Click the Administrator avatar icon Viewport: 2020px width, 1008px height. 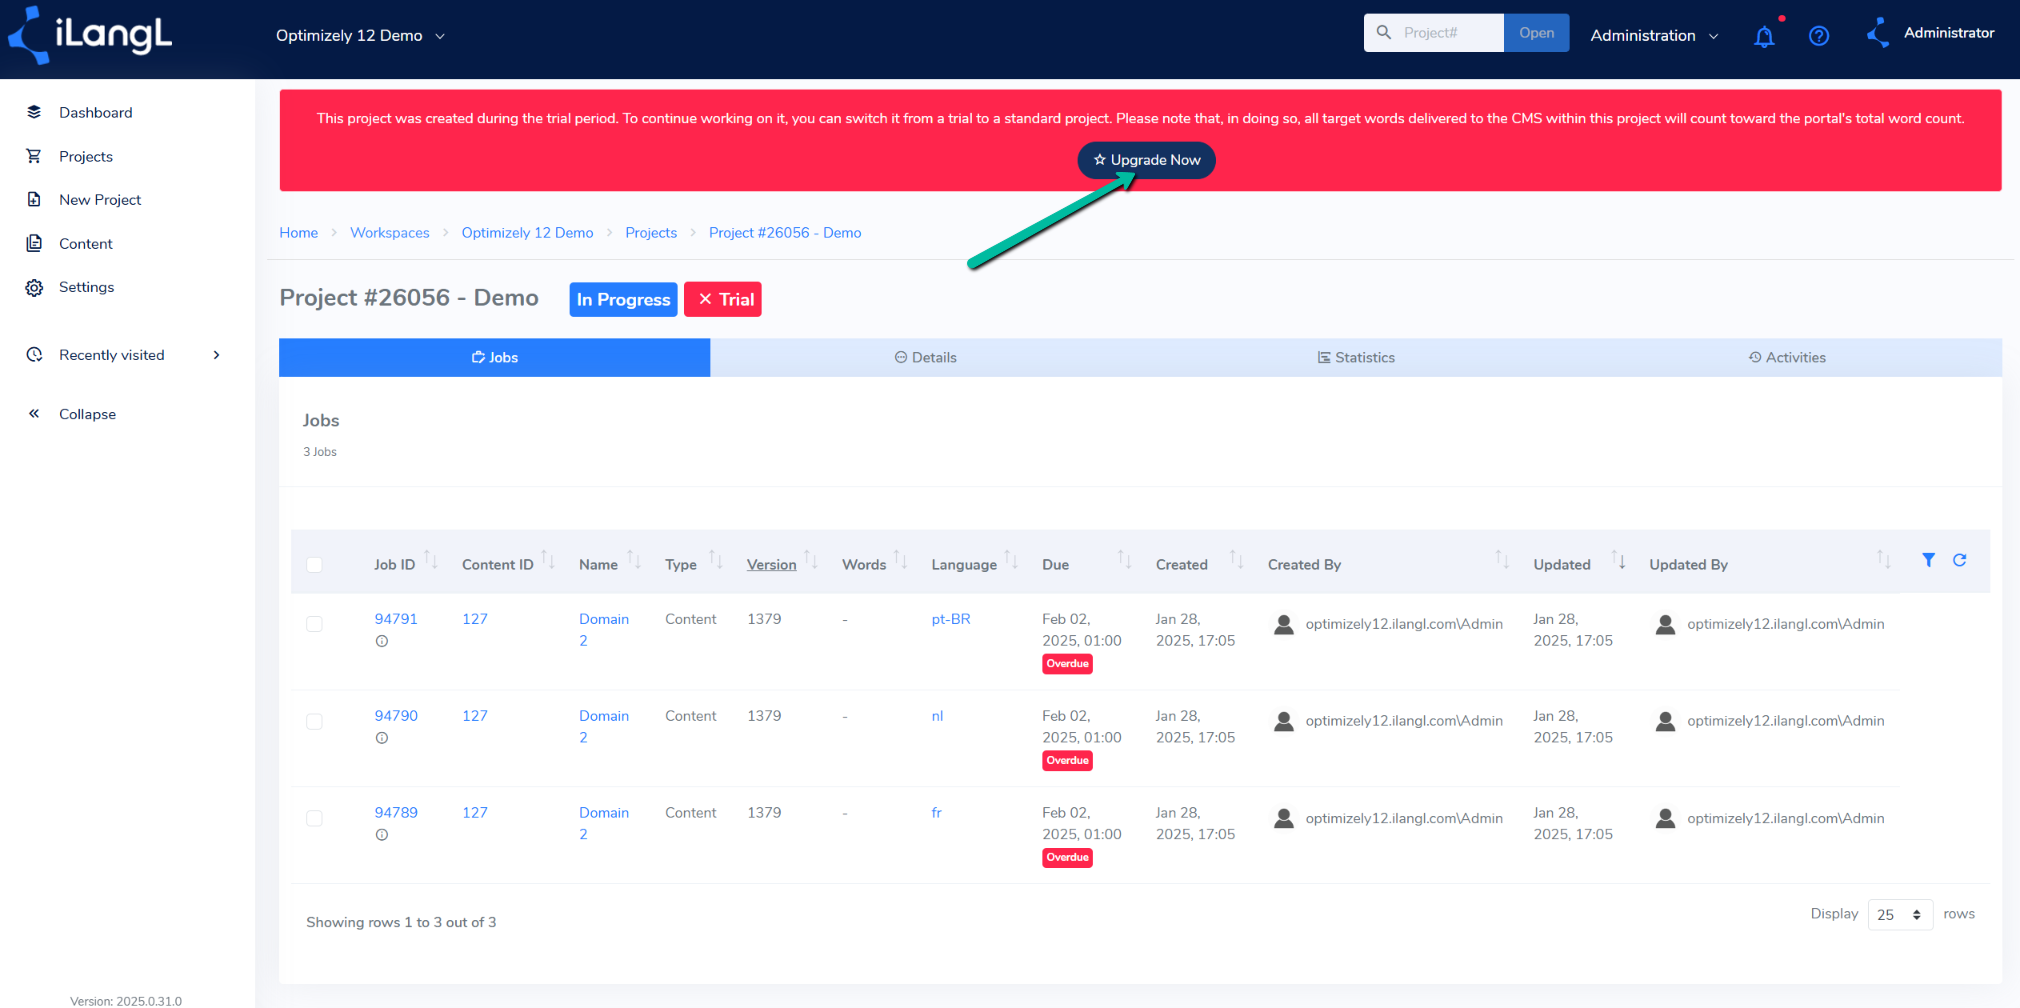tap(1878, 33)
